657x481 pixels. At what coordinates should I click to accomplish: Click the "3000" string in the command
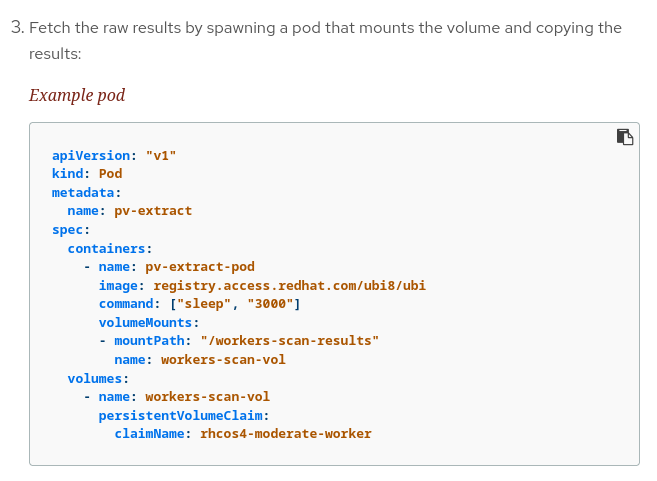(270, 304)
